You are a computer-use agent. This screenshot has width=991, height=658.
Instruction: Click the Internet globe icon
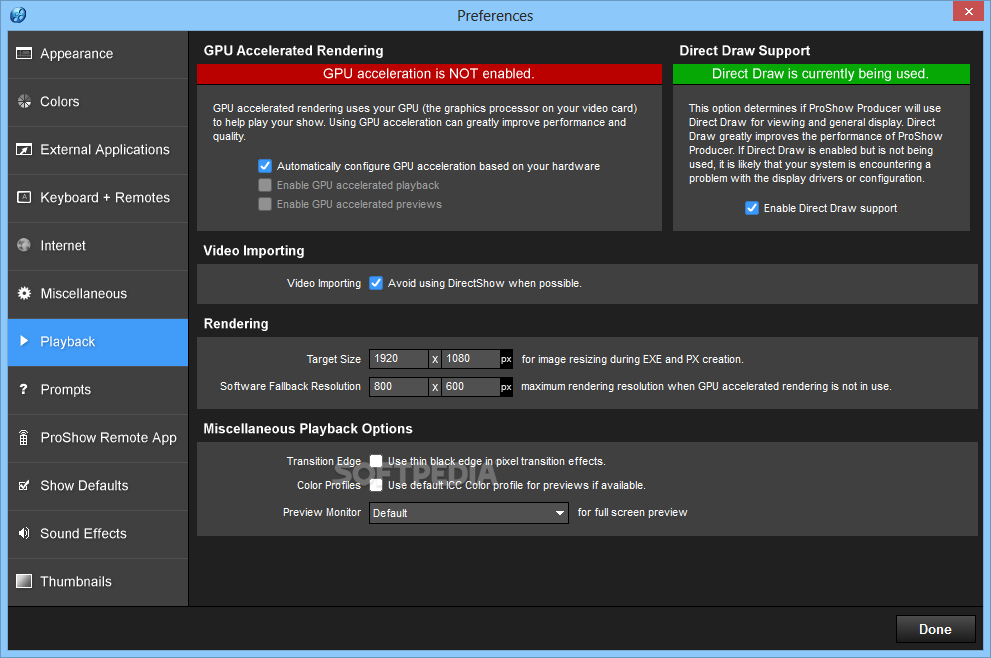[x=24, y=245]
